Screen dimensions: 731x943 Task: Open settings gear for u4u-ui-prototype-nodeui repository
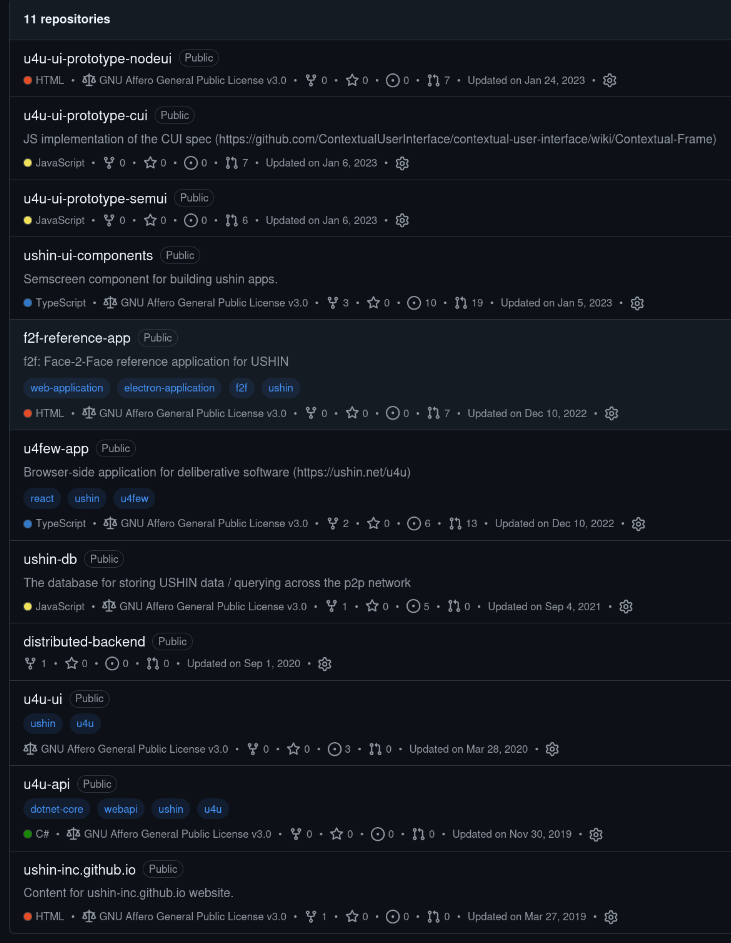click(611, 80)
